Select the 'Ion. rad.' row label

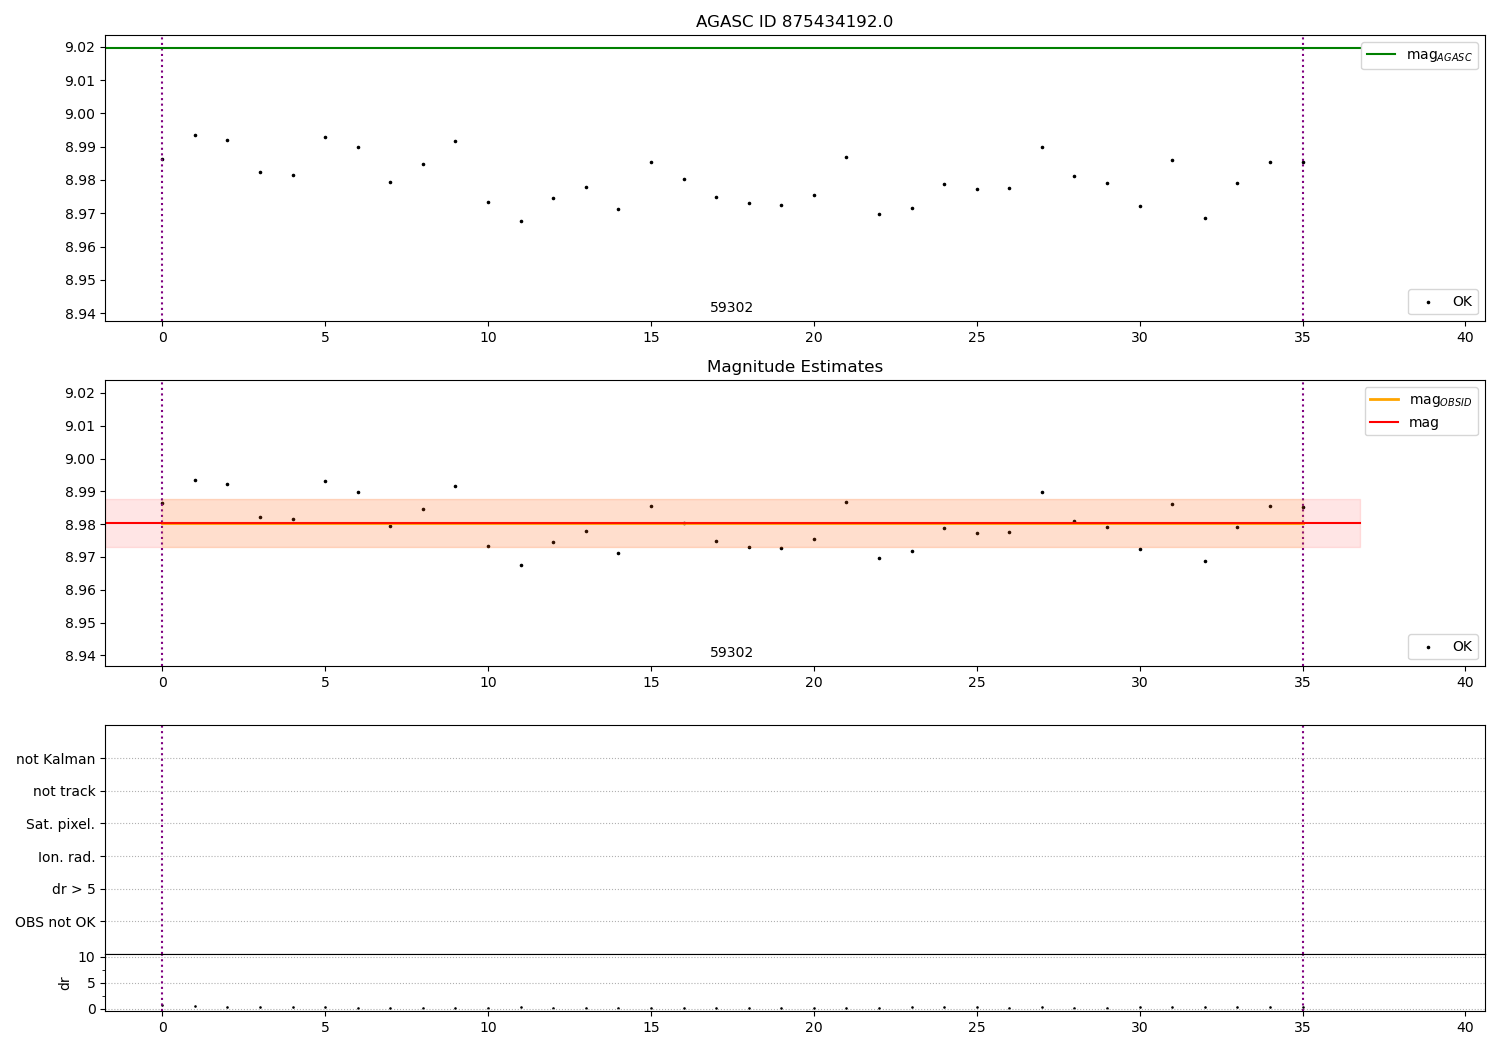tap(67, 857)
